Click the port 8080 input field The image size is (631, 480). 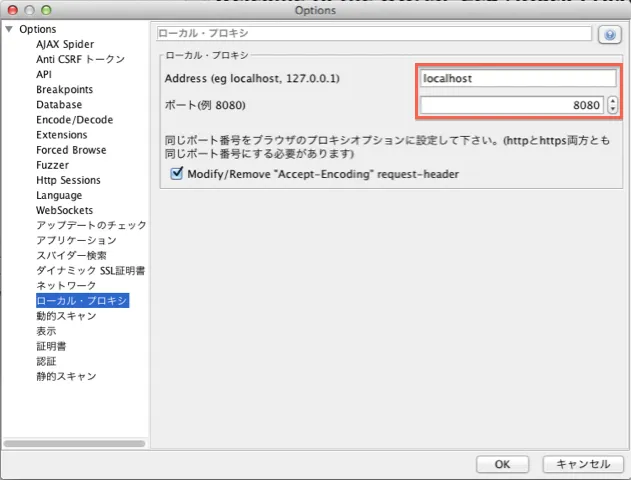tap(511, 105)
